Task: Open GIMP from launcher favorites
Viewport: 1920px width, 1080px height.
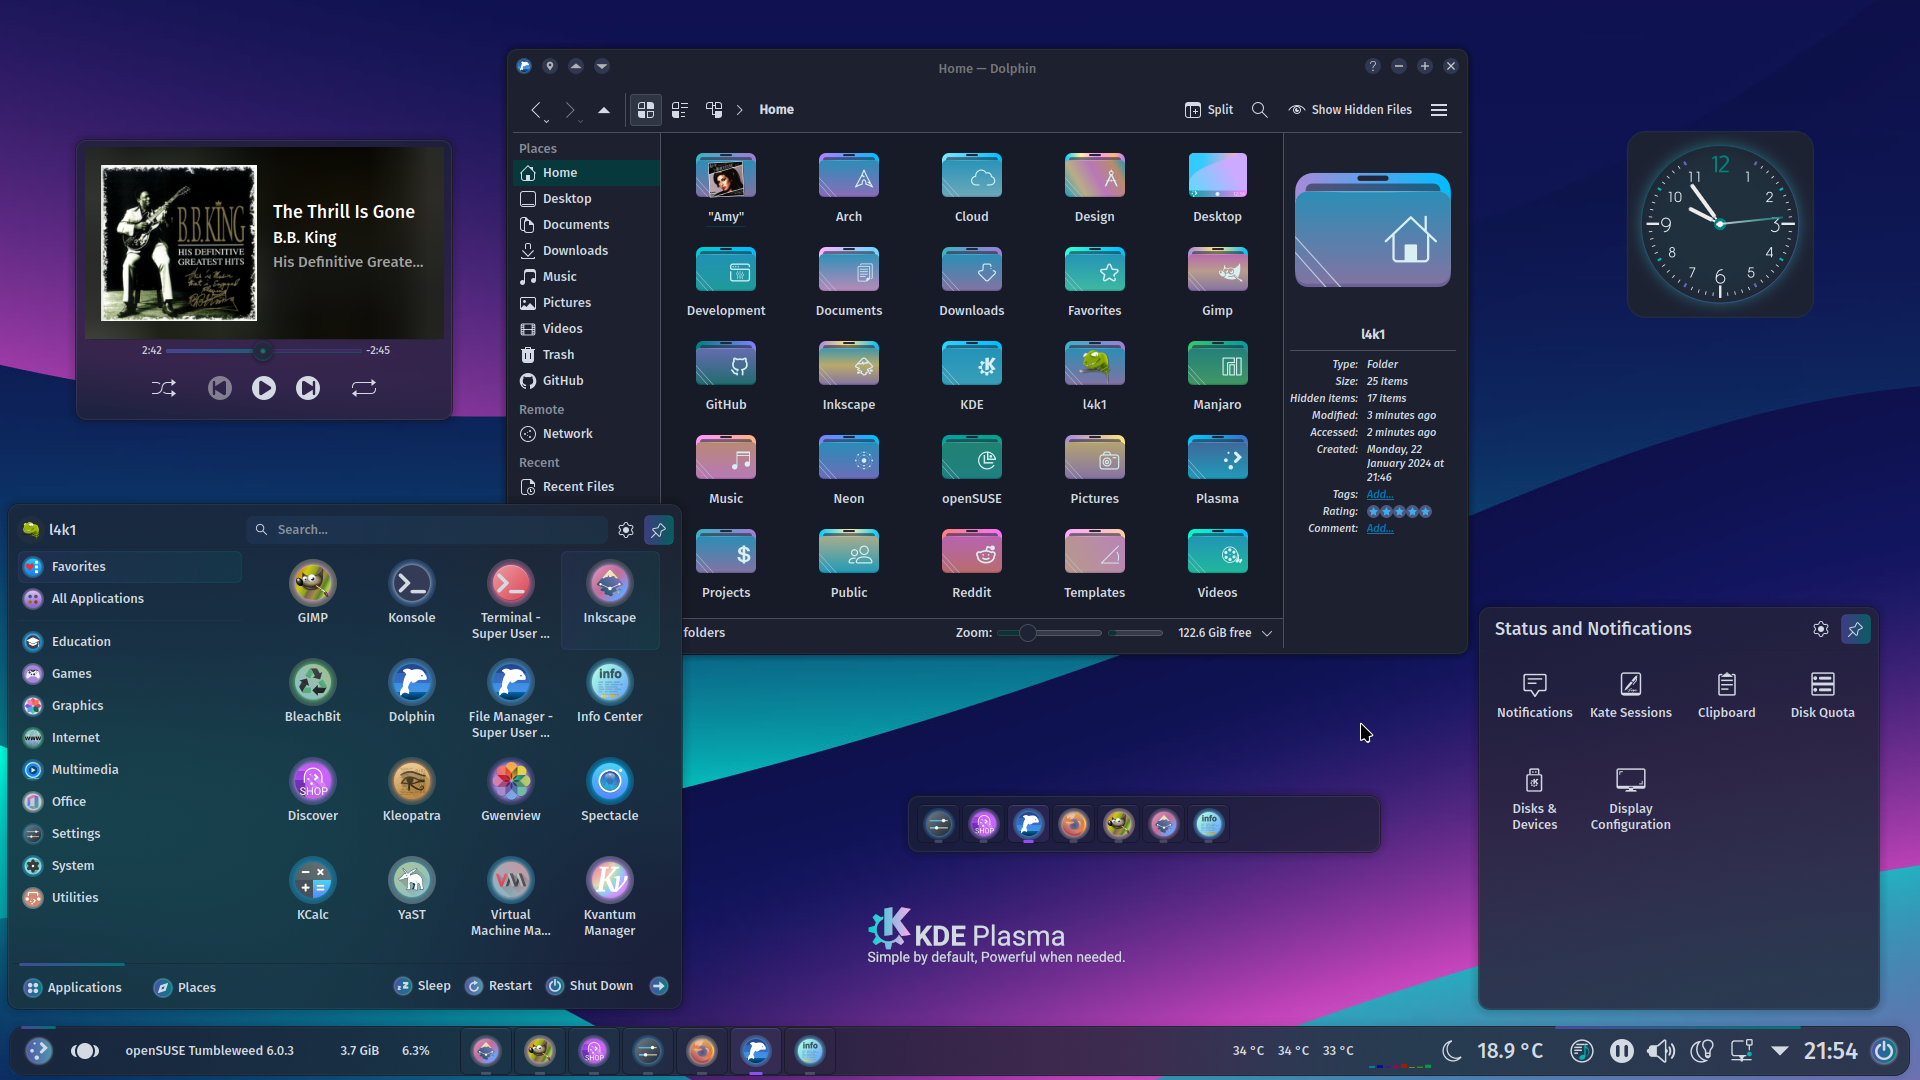Action: tap(312, 594)
